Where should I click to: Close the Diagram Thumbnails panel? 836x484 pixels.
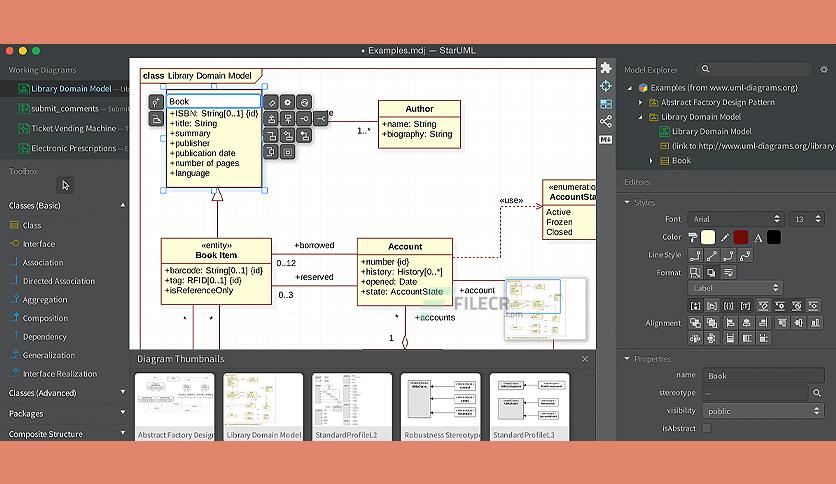(x=585, y=359)
